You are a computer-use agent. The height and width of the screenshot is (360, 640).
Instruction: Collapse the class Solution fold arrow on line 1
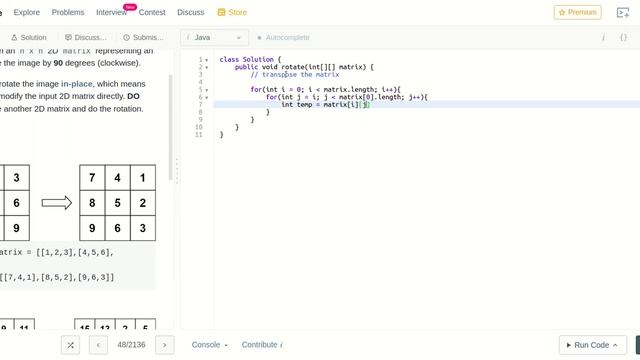click(207, 60)
